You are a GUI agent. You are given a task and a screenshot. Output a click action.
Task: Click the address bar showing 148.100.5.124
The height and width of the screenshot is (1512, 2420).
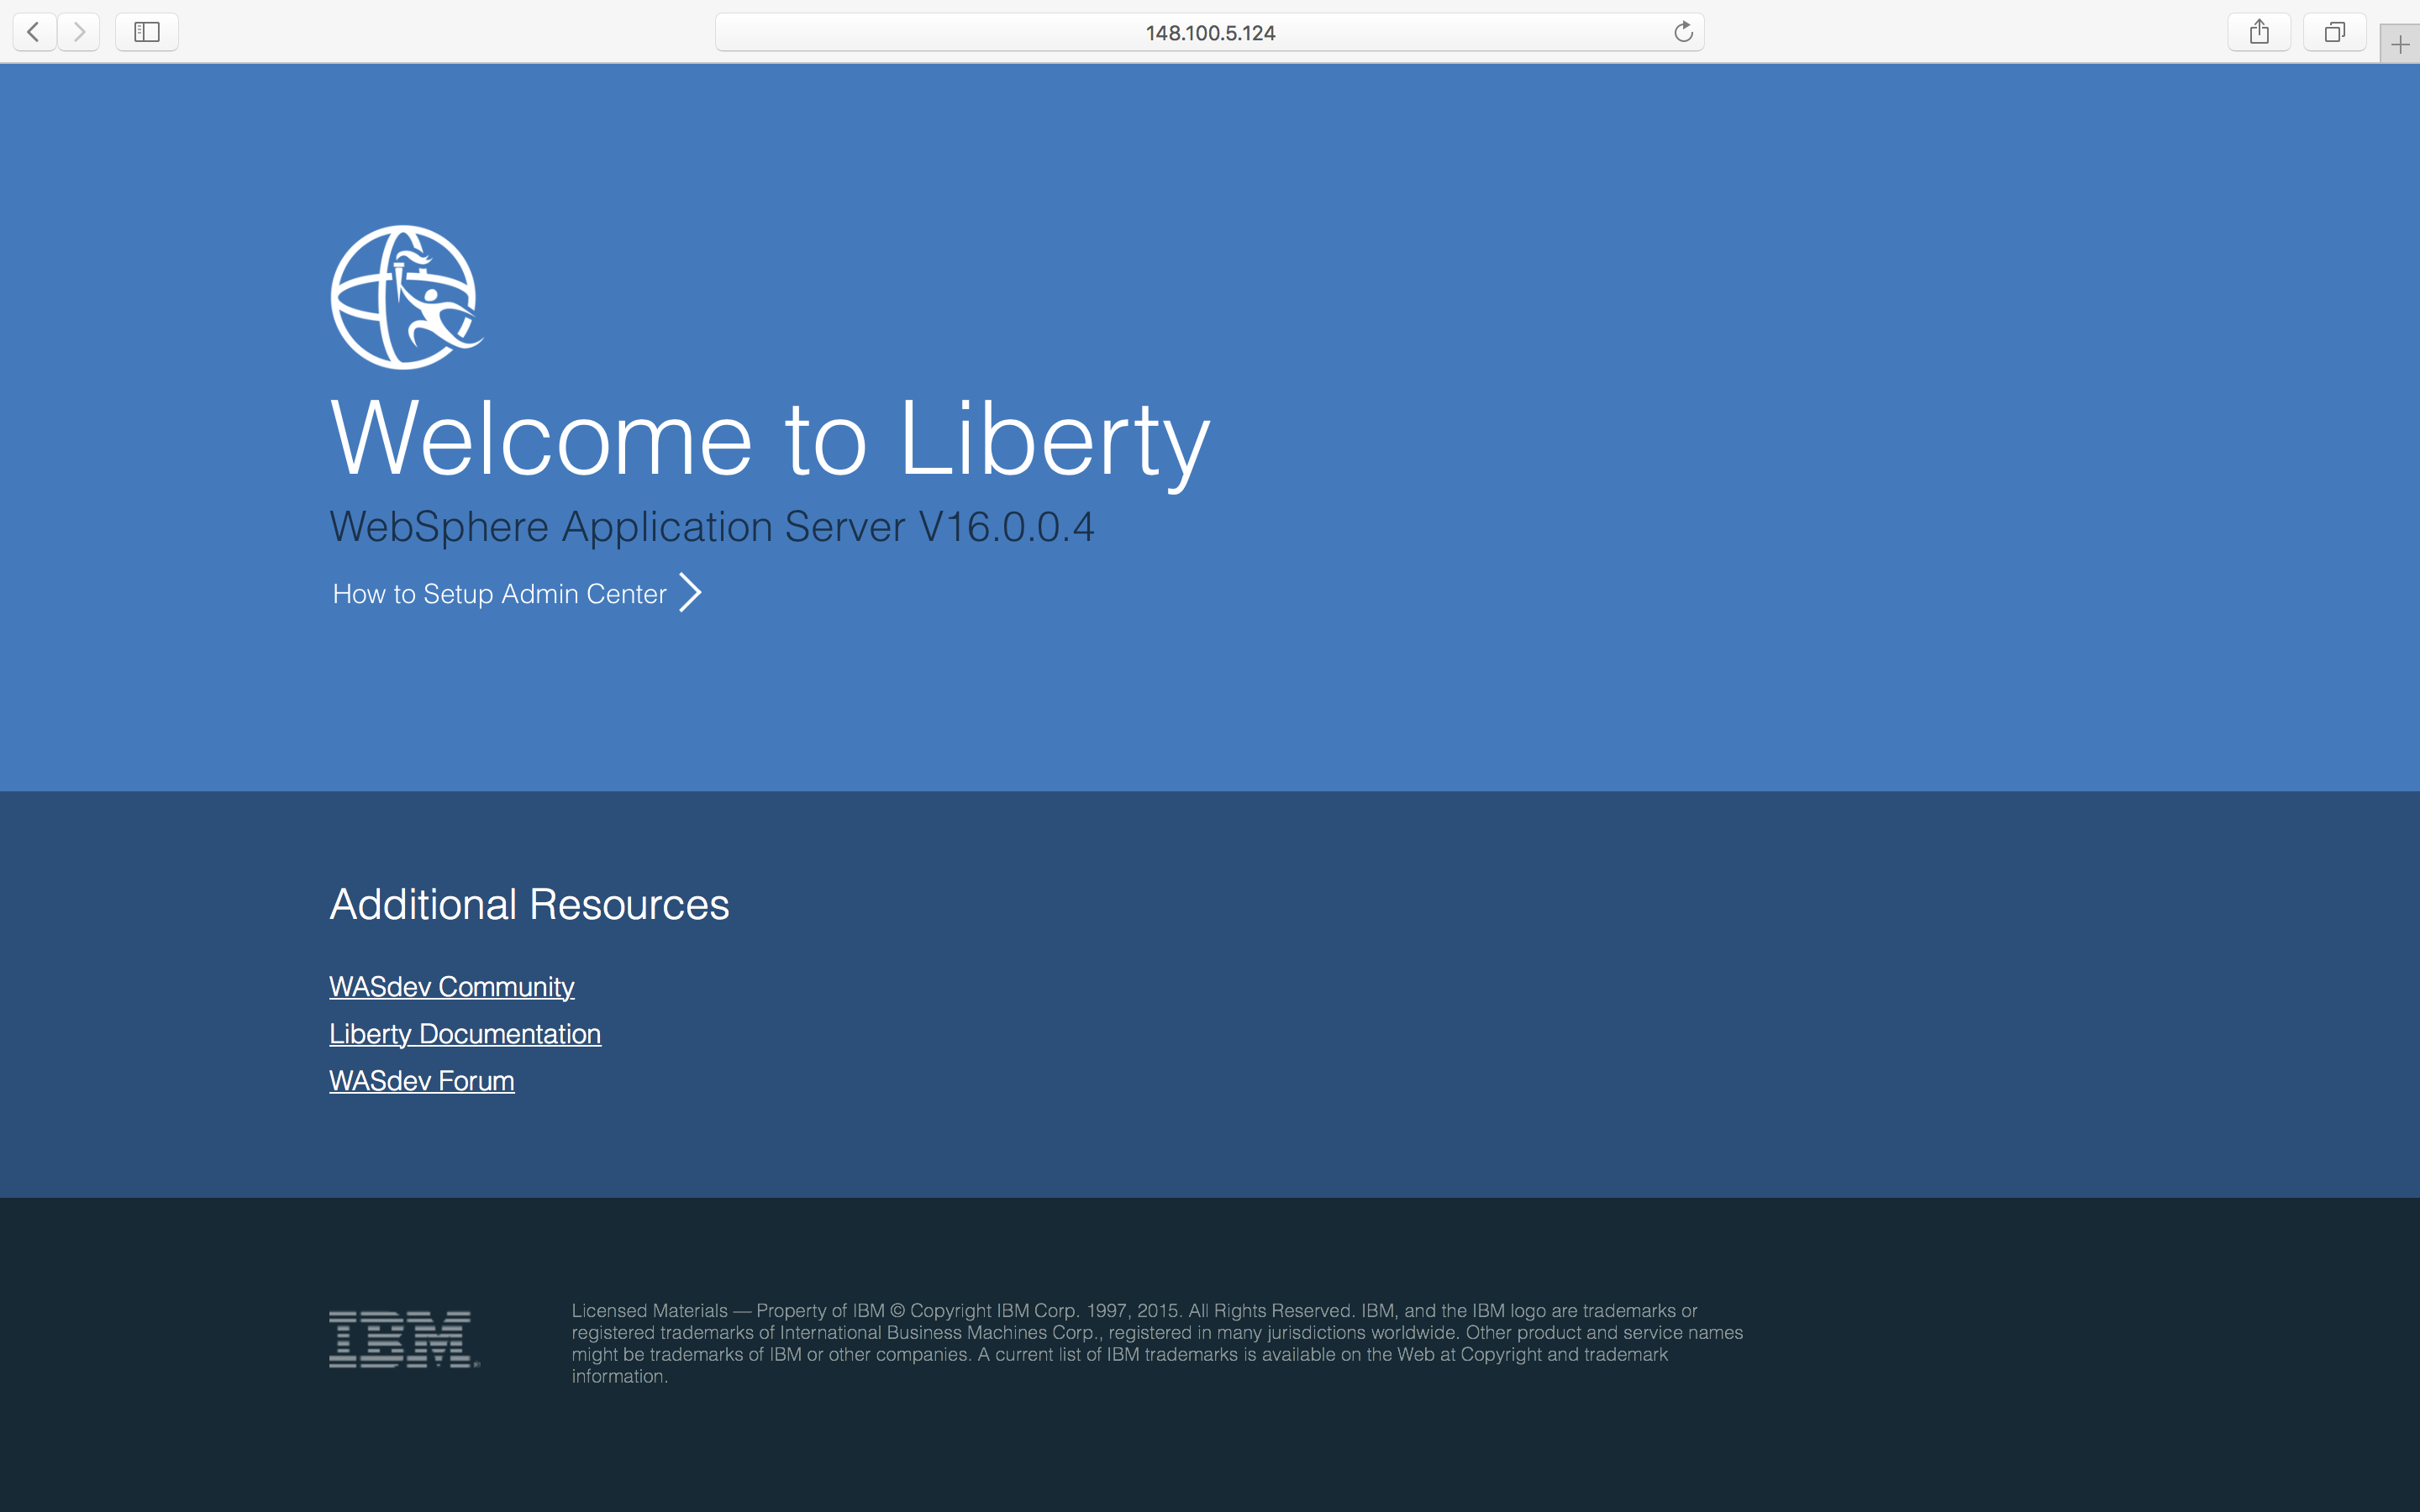[x=1209, y=32]
